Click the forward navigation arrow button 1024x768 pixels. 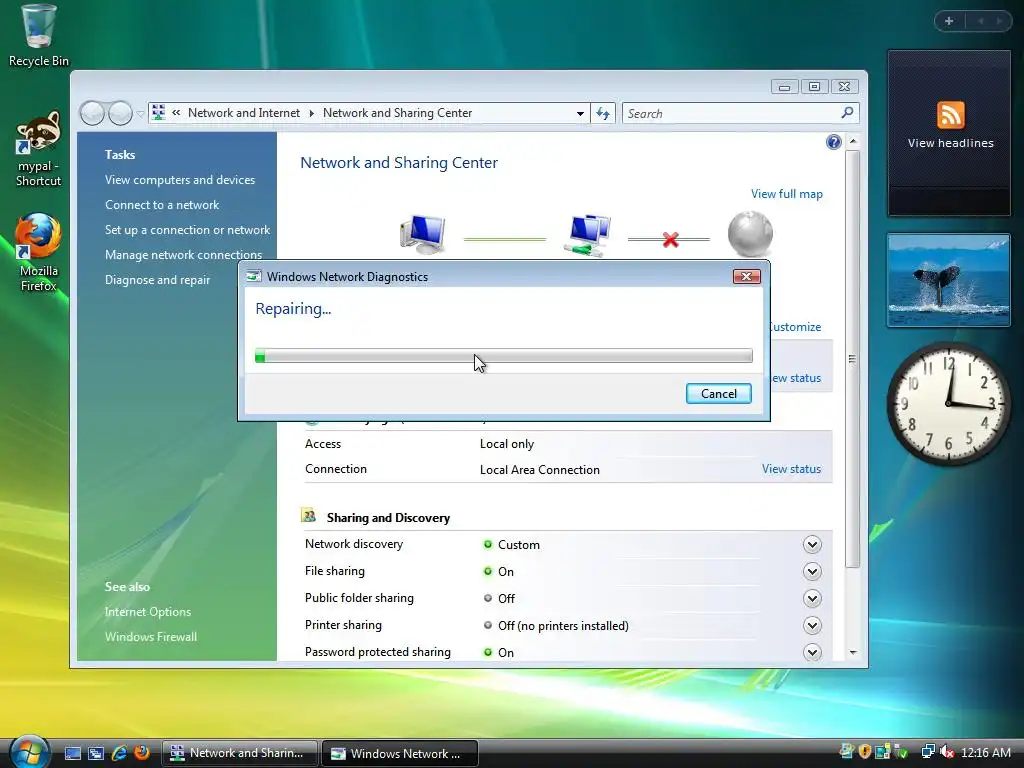[120, 114]
